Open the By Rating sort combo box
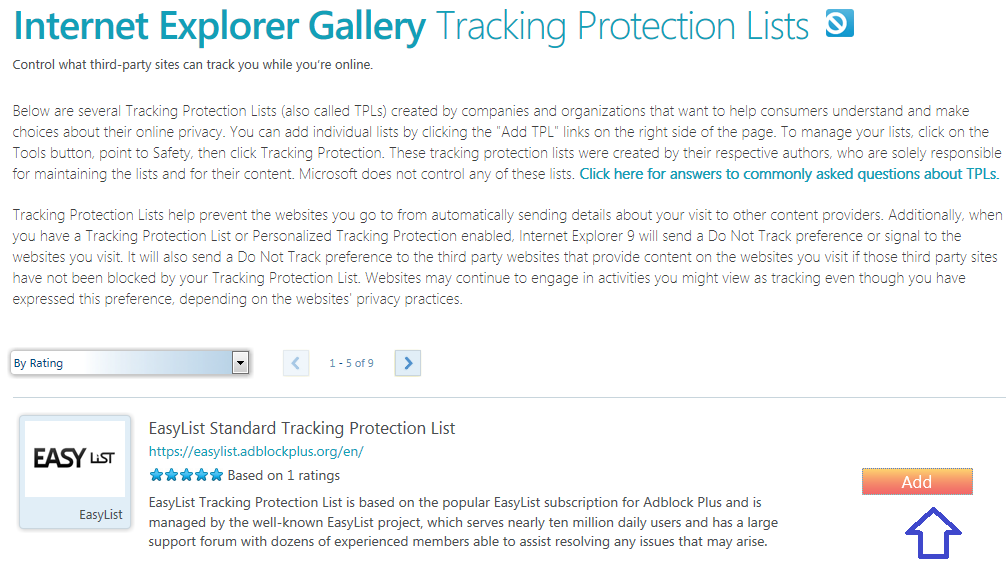Screen dimensions: 1006x566 [x=130, y=363]
